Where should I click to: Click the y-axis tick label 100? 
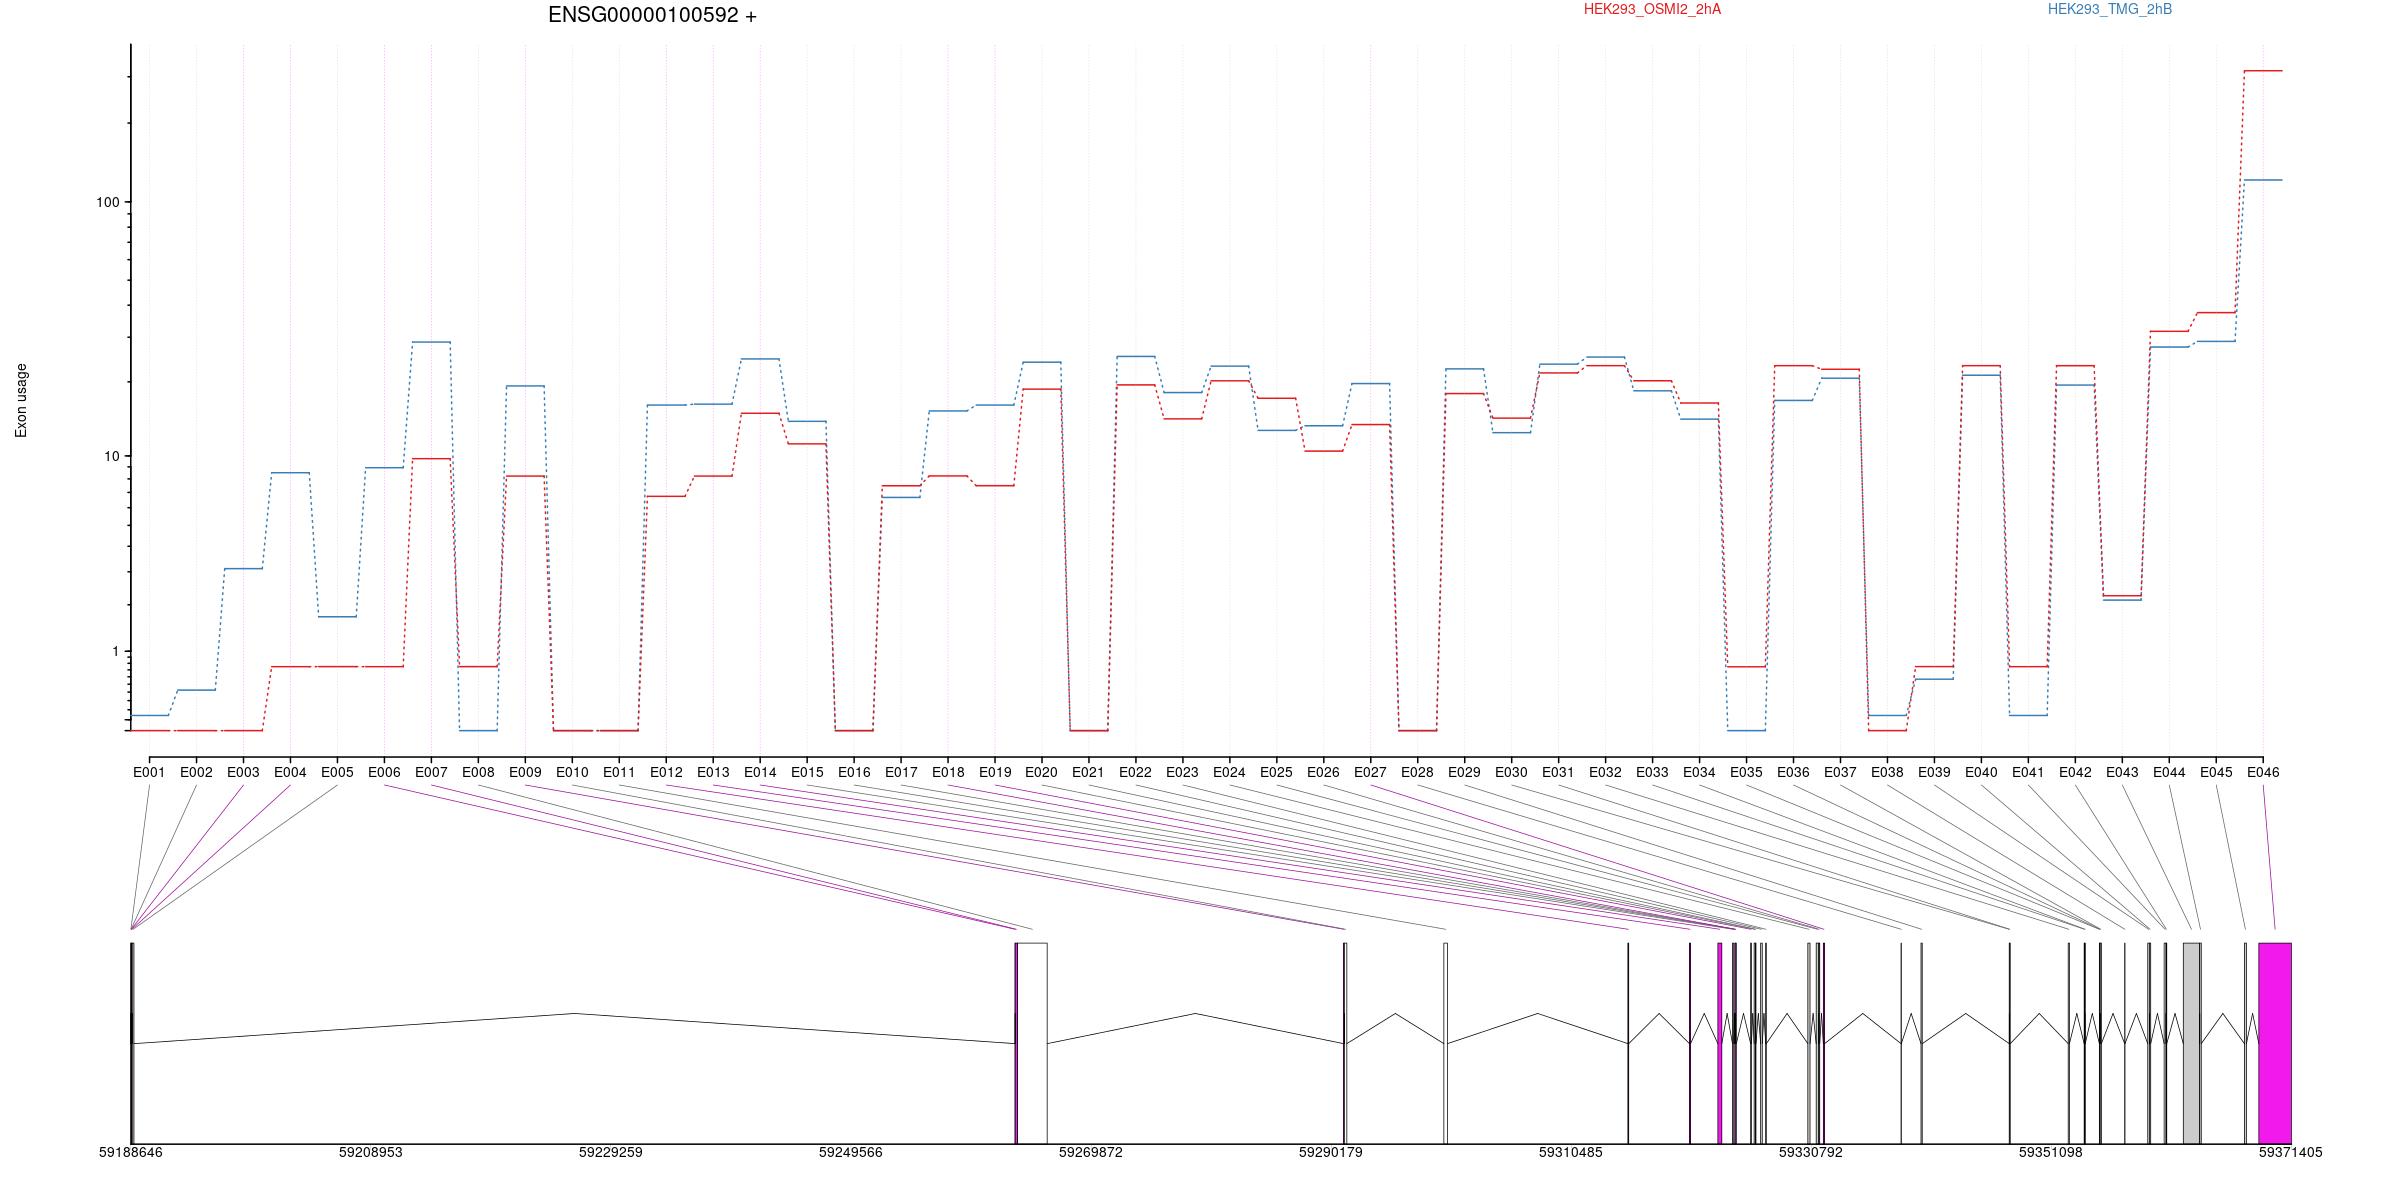(107, 202)
